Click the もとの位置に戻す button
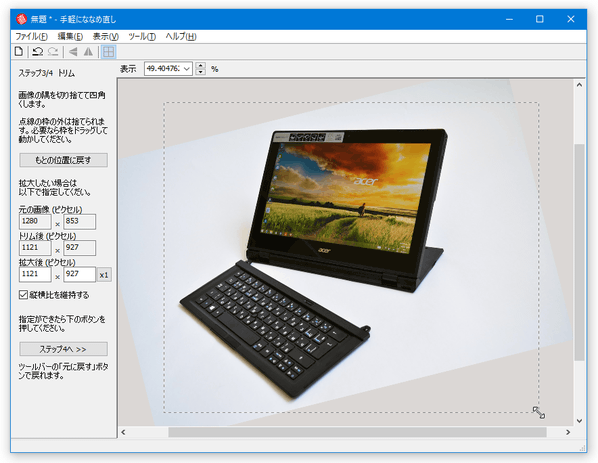The image size is (598, 463). click(x=63, y=160)
